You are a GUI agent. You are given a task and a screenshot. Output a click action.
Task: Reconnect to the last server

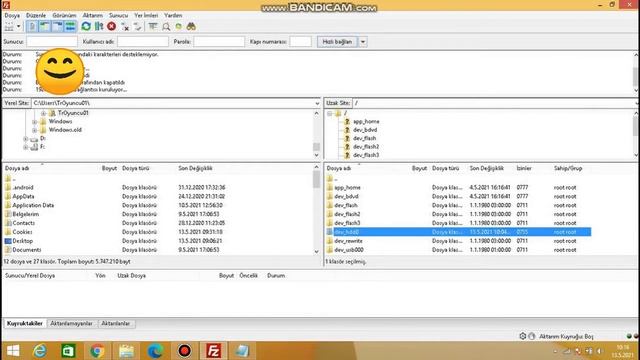pyautogui.click(x=138, y=27)
